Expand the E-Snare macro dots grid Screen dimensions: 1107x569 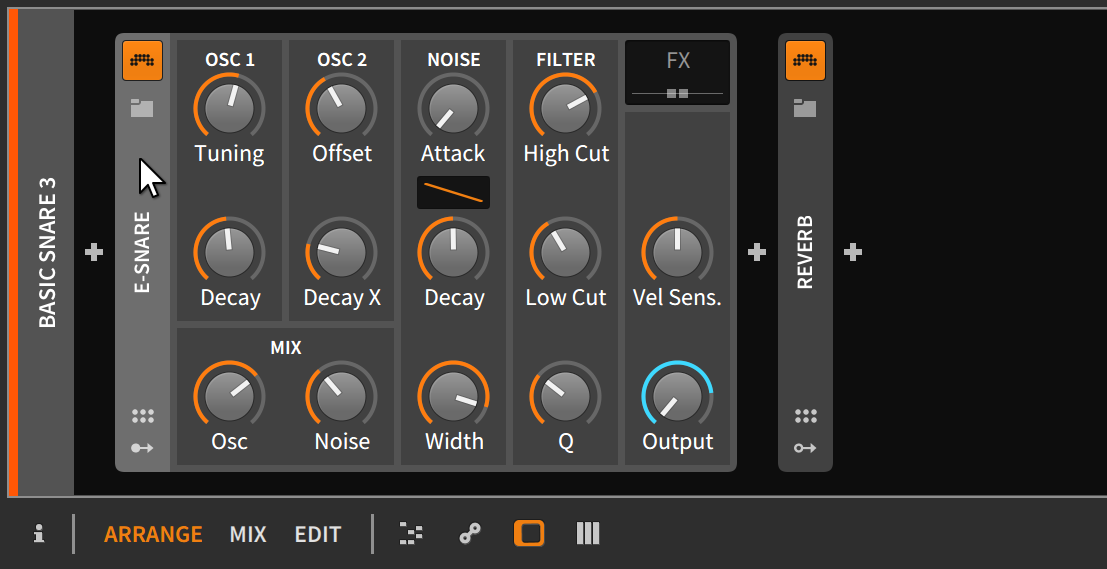point(142,416)
